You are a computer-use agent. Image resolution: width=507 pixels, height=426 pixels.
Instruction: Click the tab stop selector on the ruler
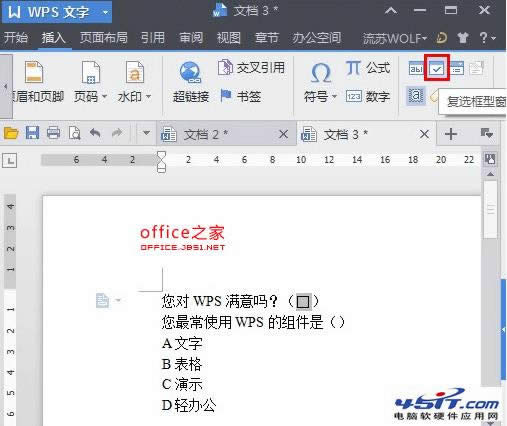pos(9,161)
